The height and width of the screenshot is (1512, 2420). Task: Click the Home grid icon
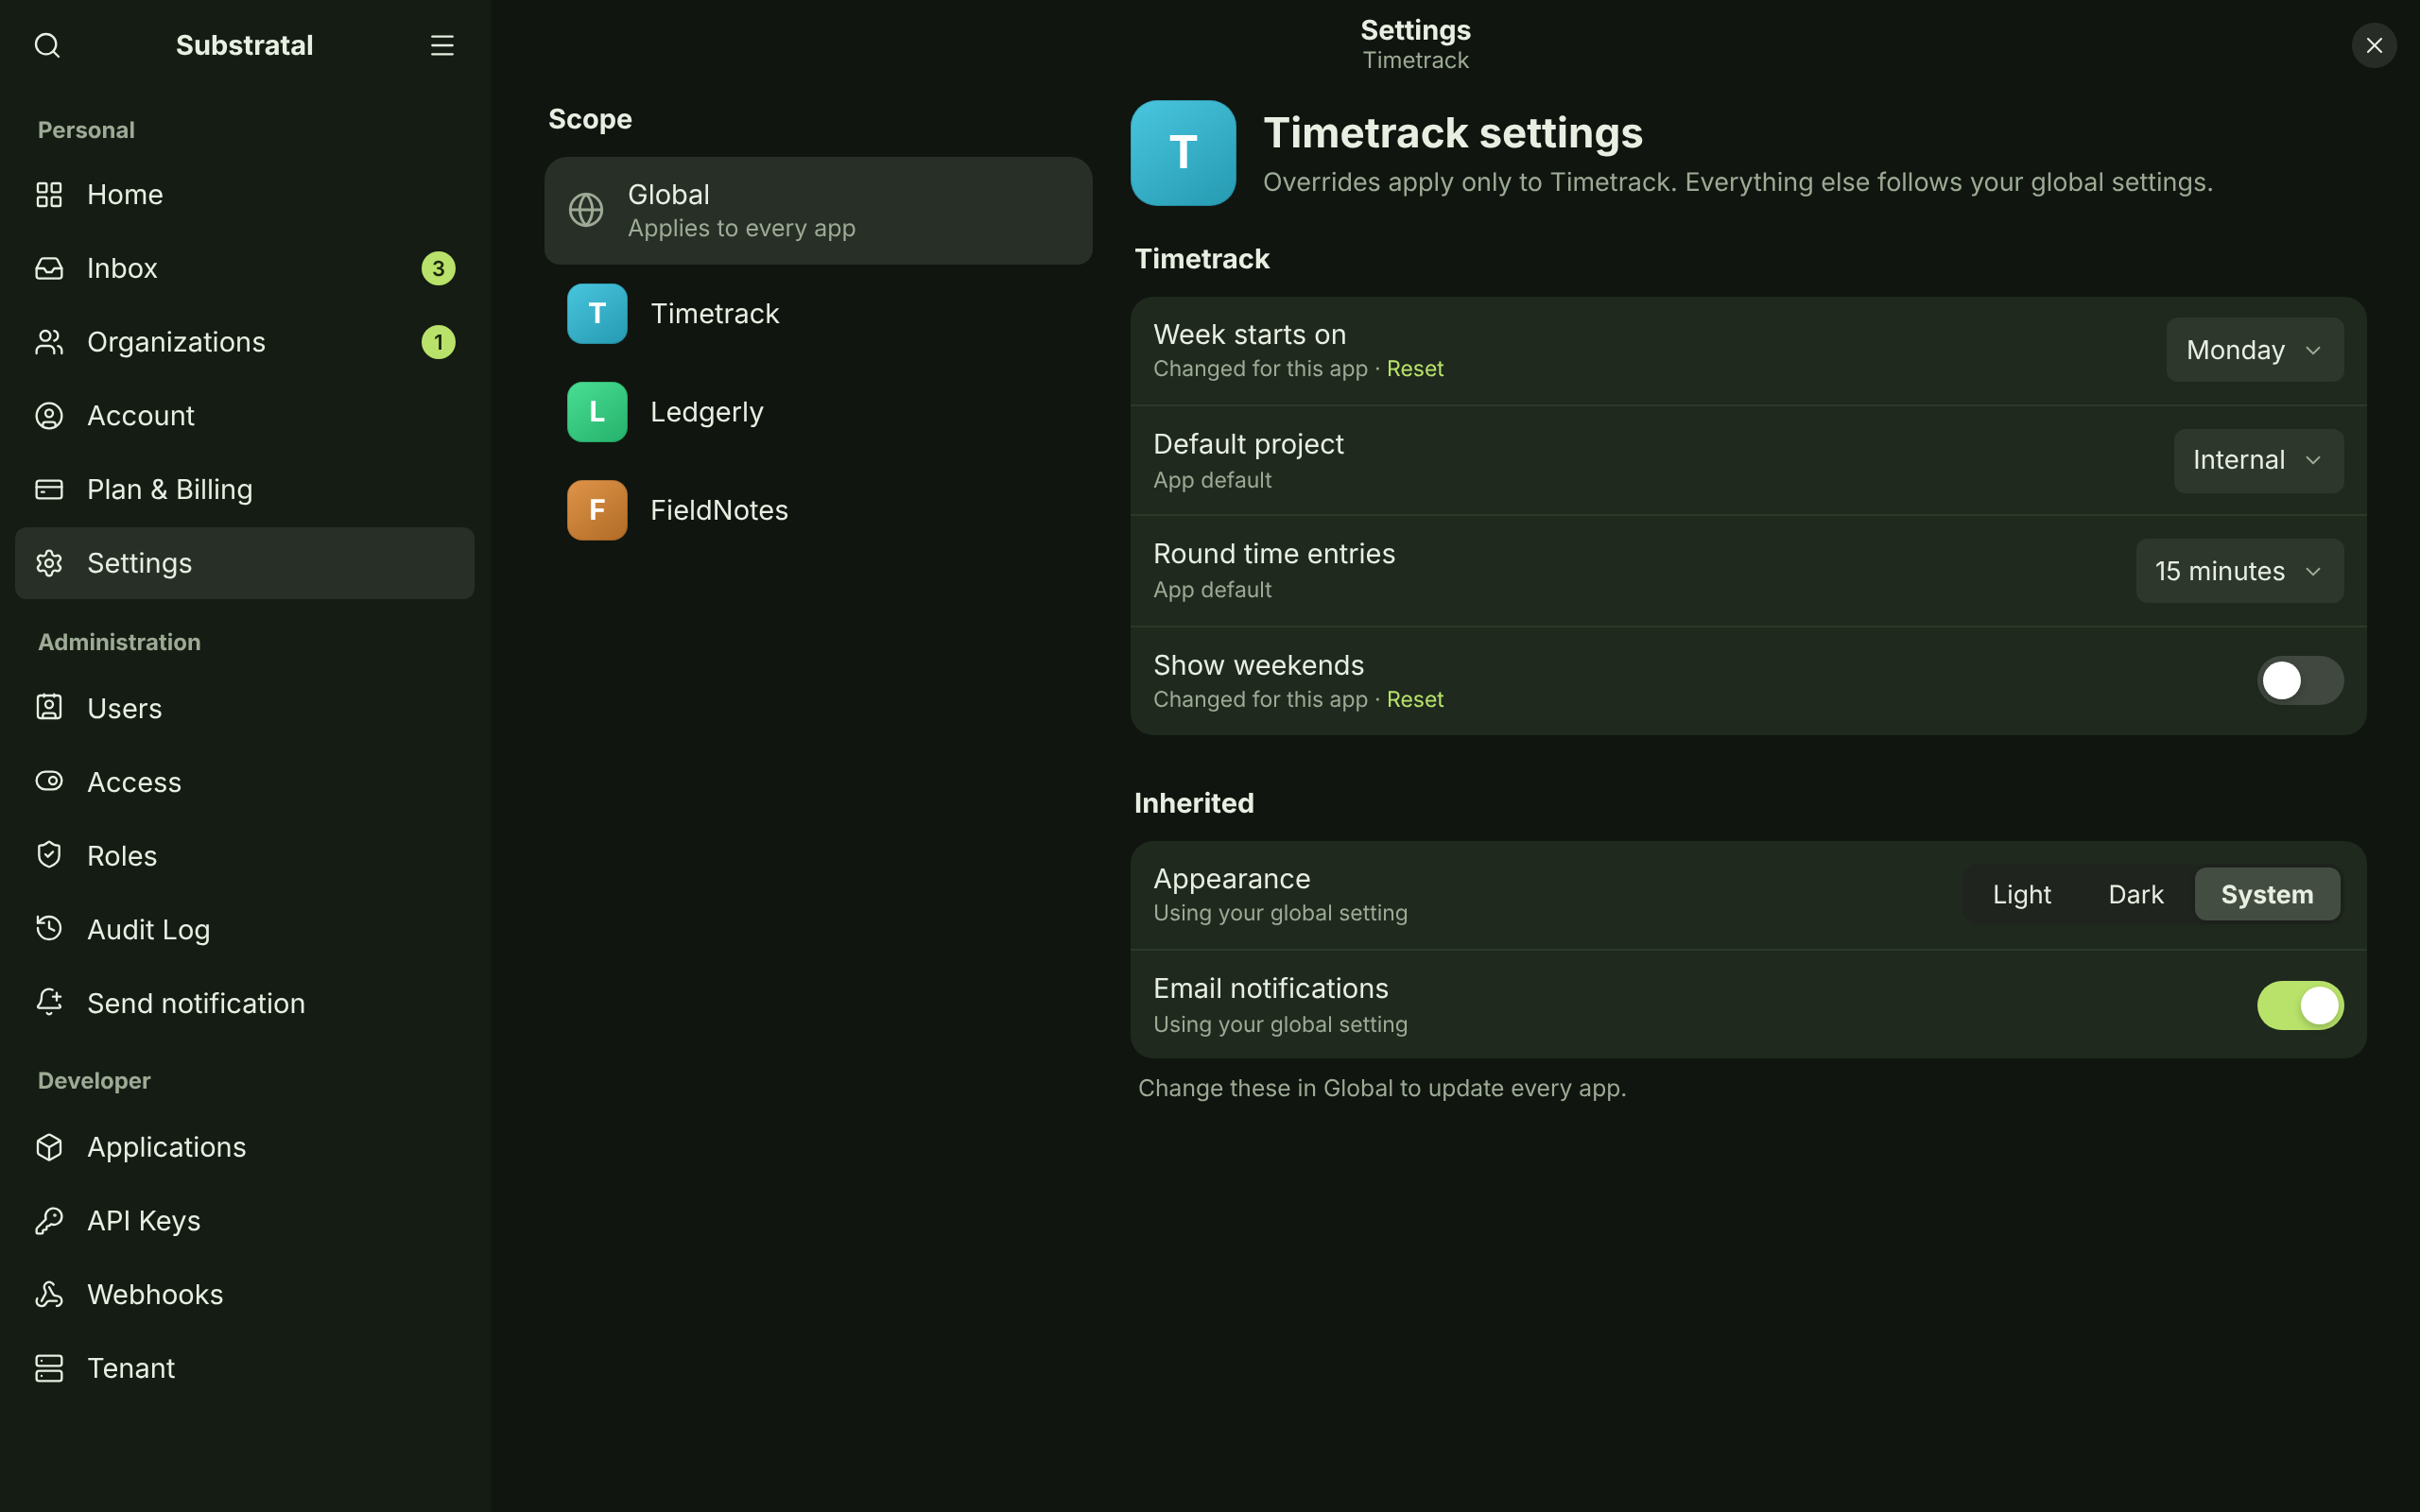pyautogui.click(x=49, y=194)
